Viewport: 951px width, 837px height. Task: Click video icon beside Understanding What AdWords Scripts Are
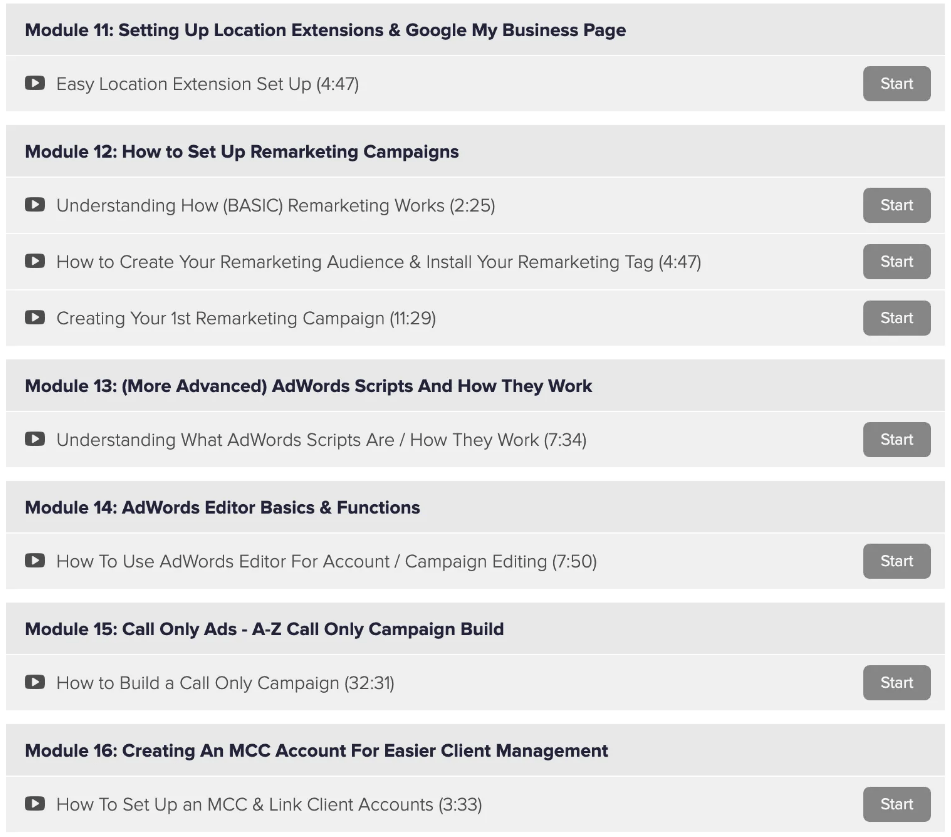point(35,439)
